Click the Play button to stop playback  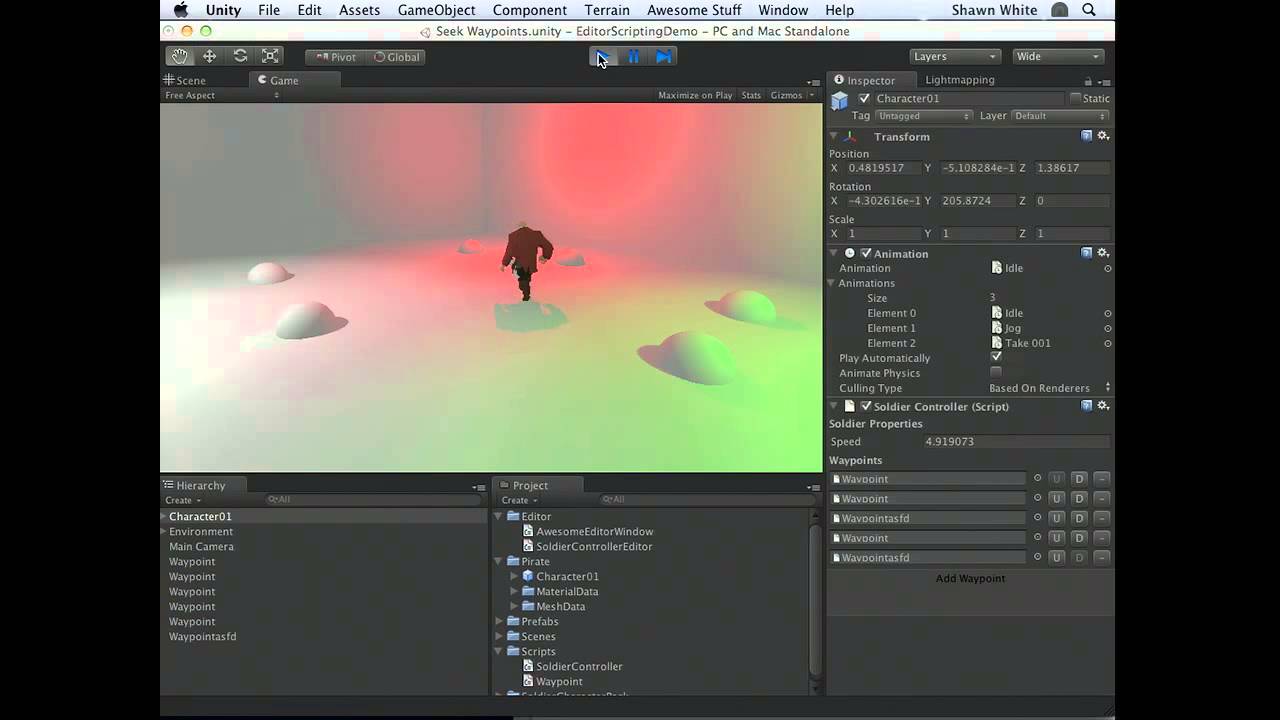602,57
